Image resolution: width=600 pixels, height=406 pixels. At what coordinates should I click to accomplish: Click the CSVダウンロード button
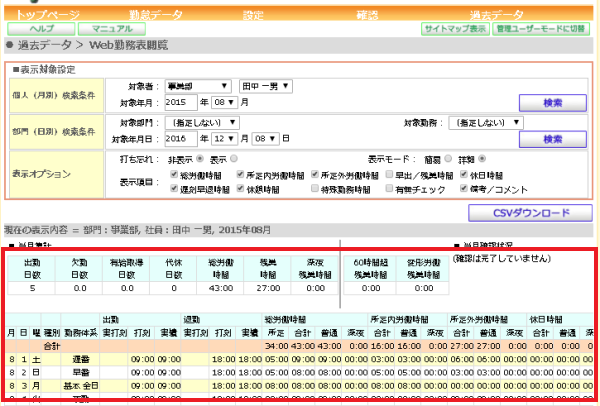coord(530,213)
